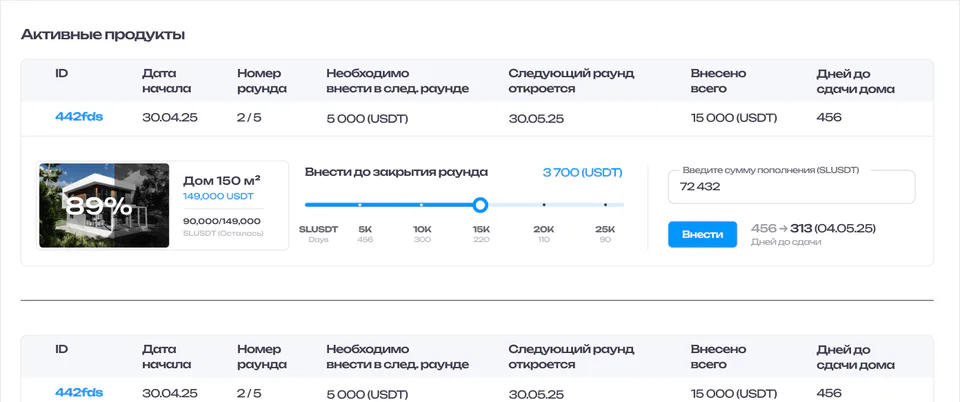Viewport: 960px width, 402px height.
Task: Click the first table's 30.05.25 next round date
Action: (536, 119)
